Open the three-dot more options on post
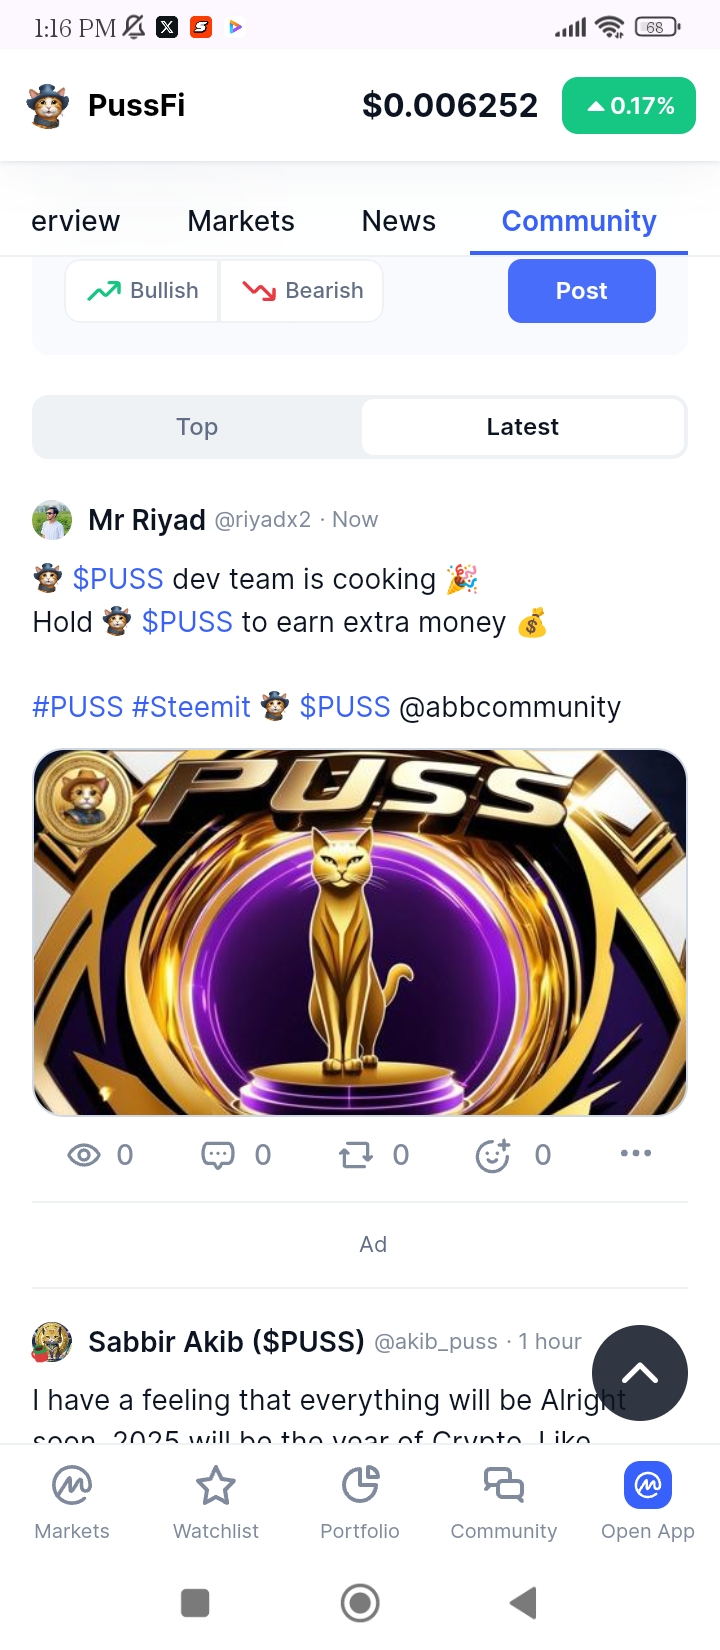This screenshot has width=720, height=1650. (x=636, y=1153)
